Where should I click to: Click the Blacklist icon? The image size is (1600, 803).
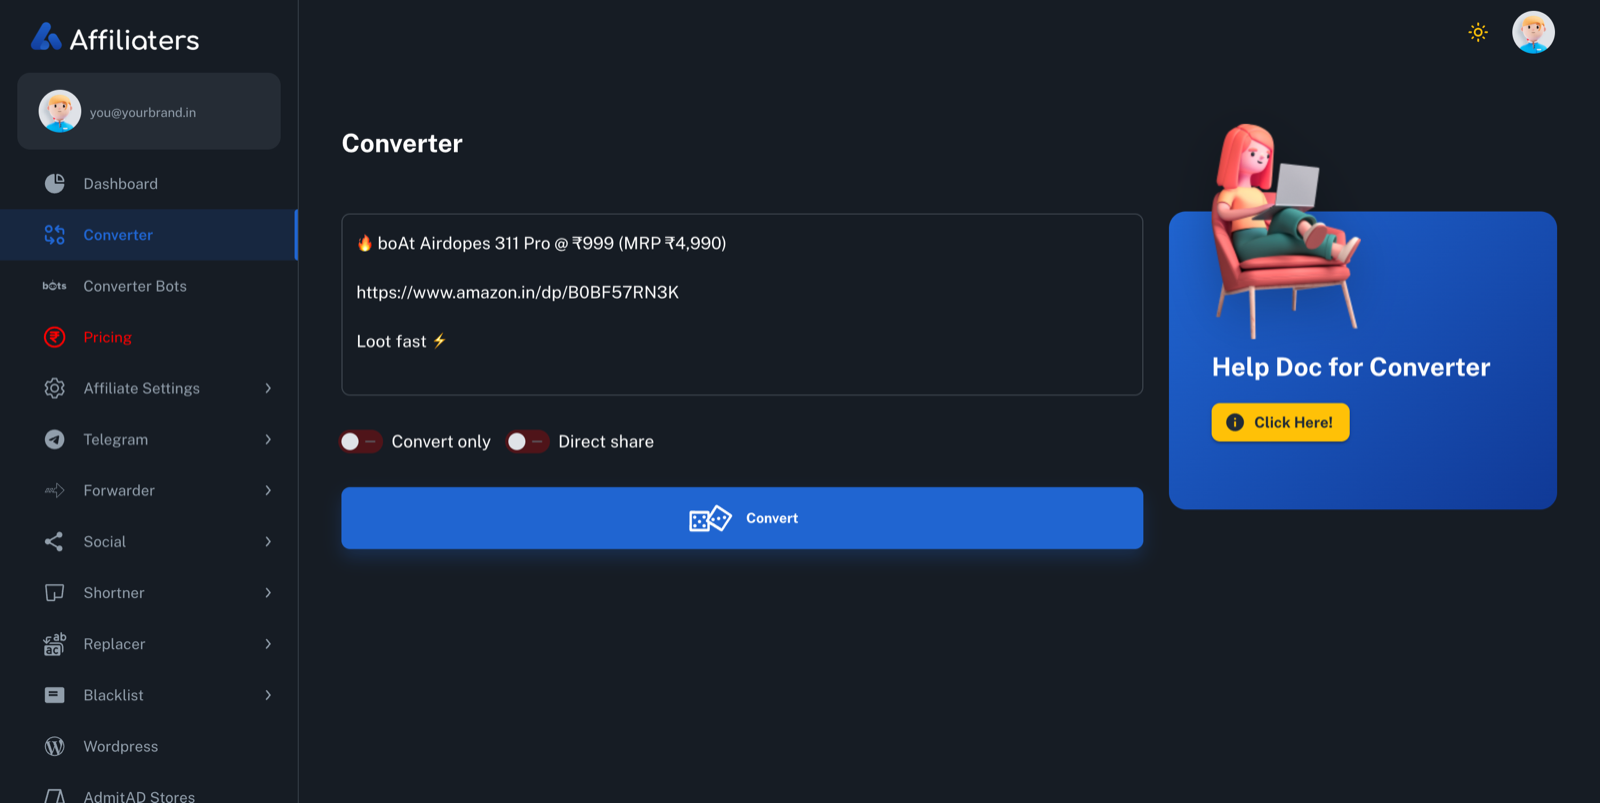(x=55, y=695)
